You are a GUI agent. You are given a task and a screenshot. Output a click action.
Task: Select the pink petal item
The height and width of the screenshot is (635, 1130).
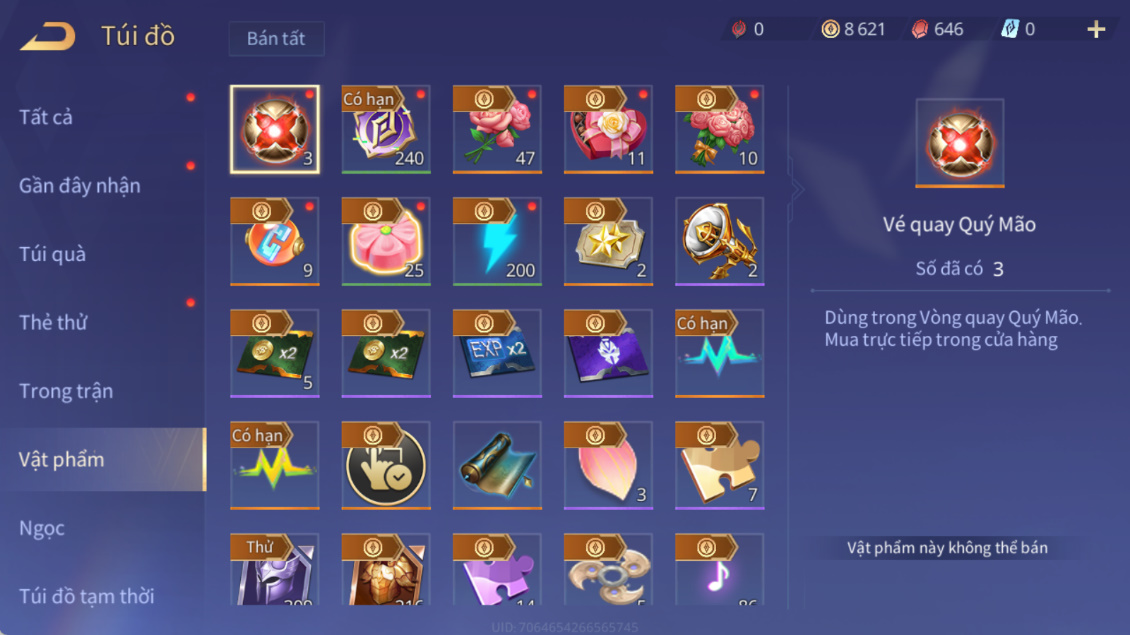click(608, 466)
